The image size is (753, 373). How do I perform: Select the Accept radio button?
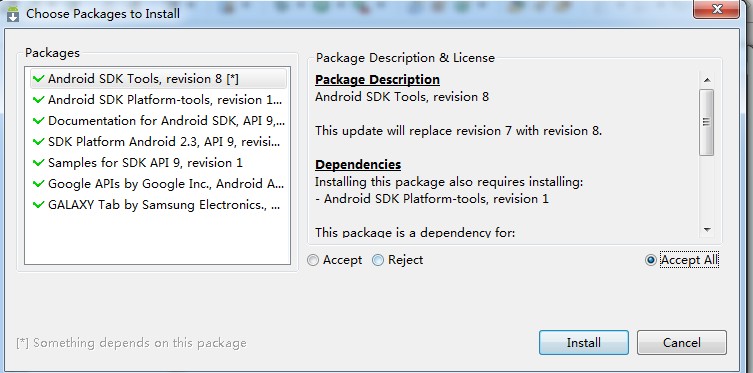coord(313,260)
